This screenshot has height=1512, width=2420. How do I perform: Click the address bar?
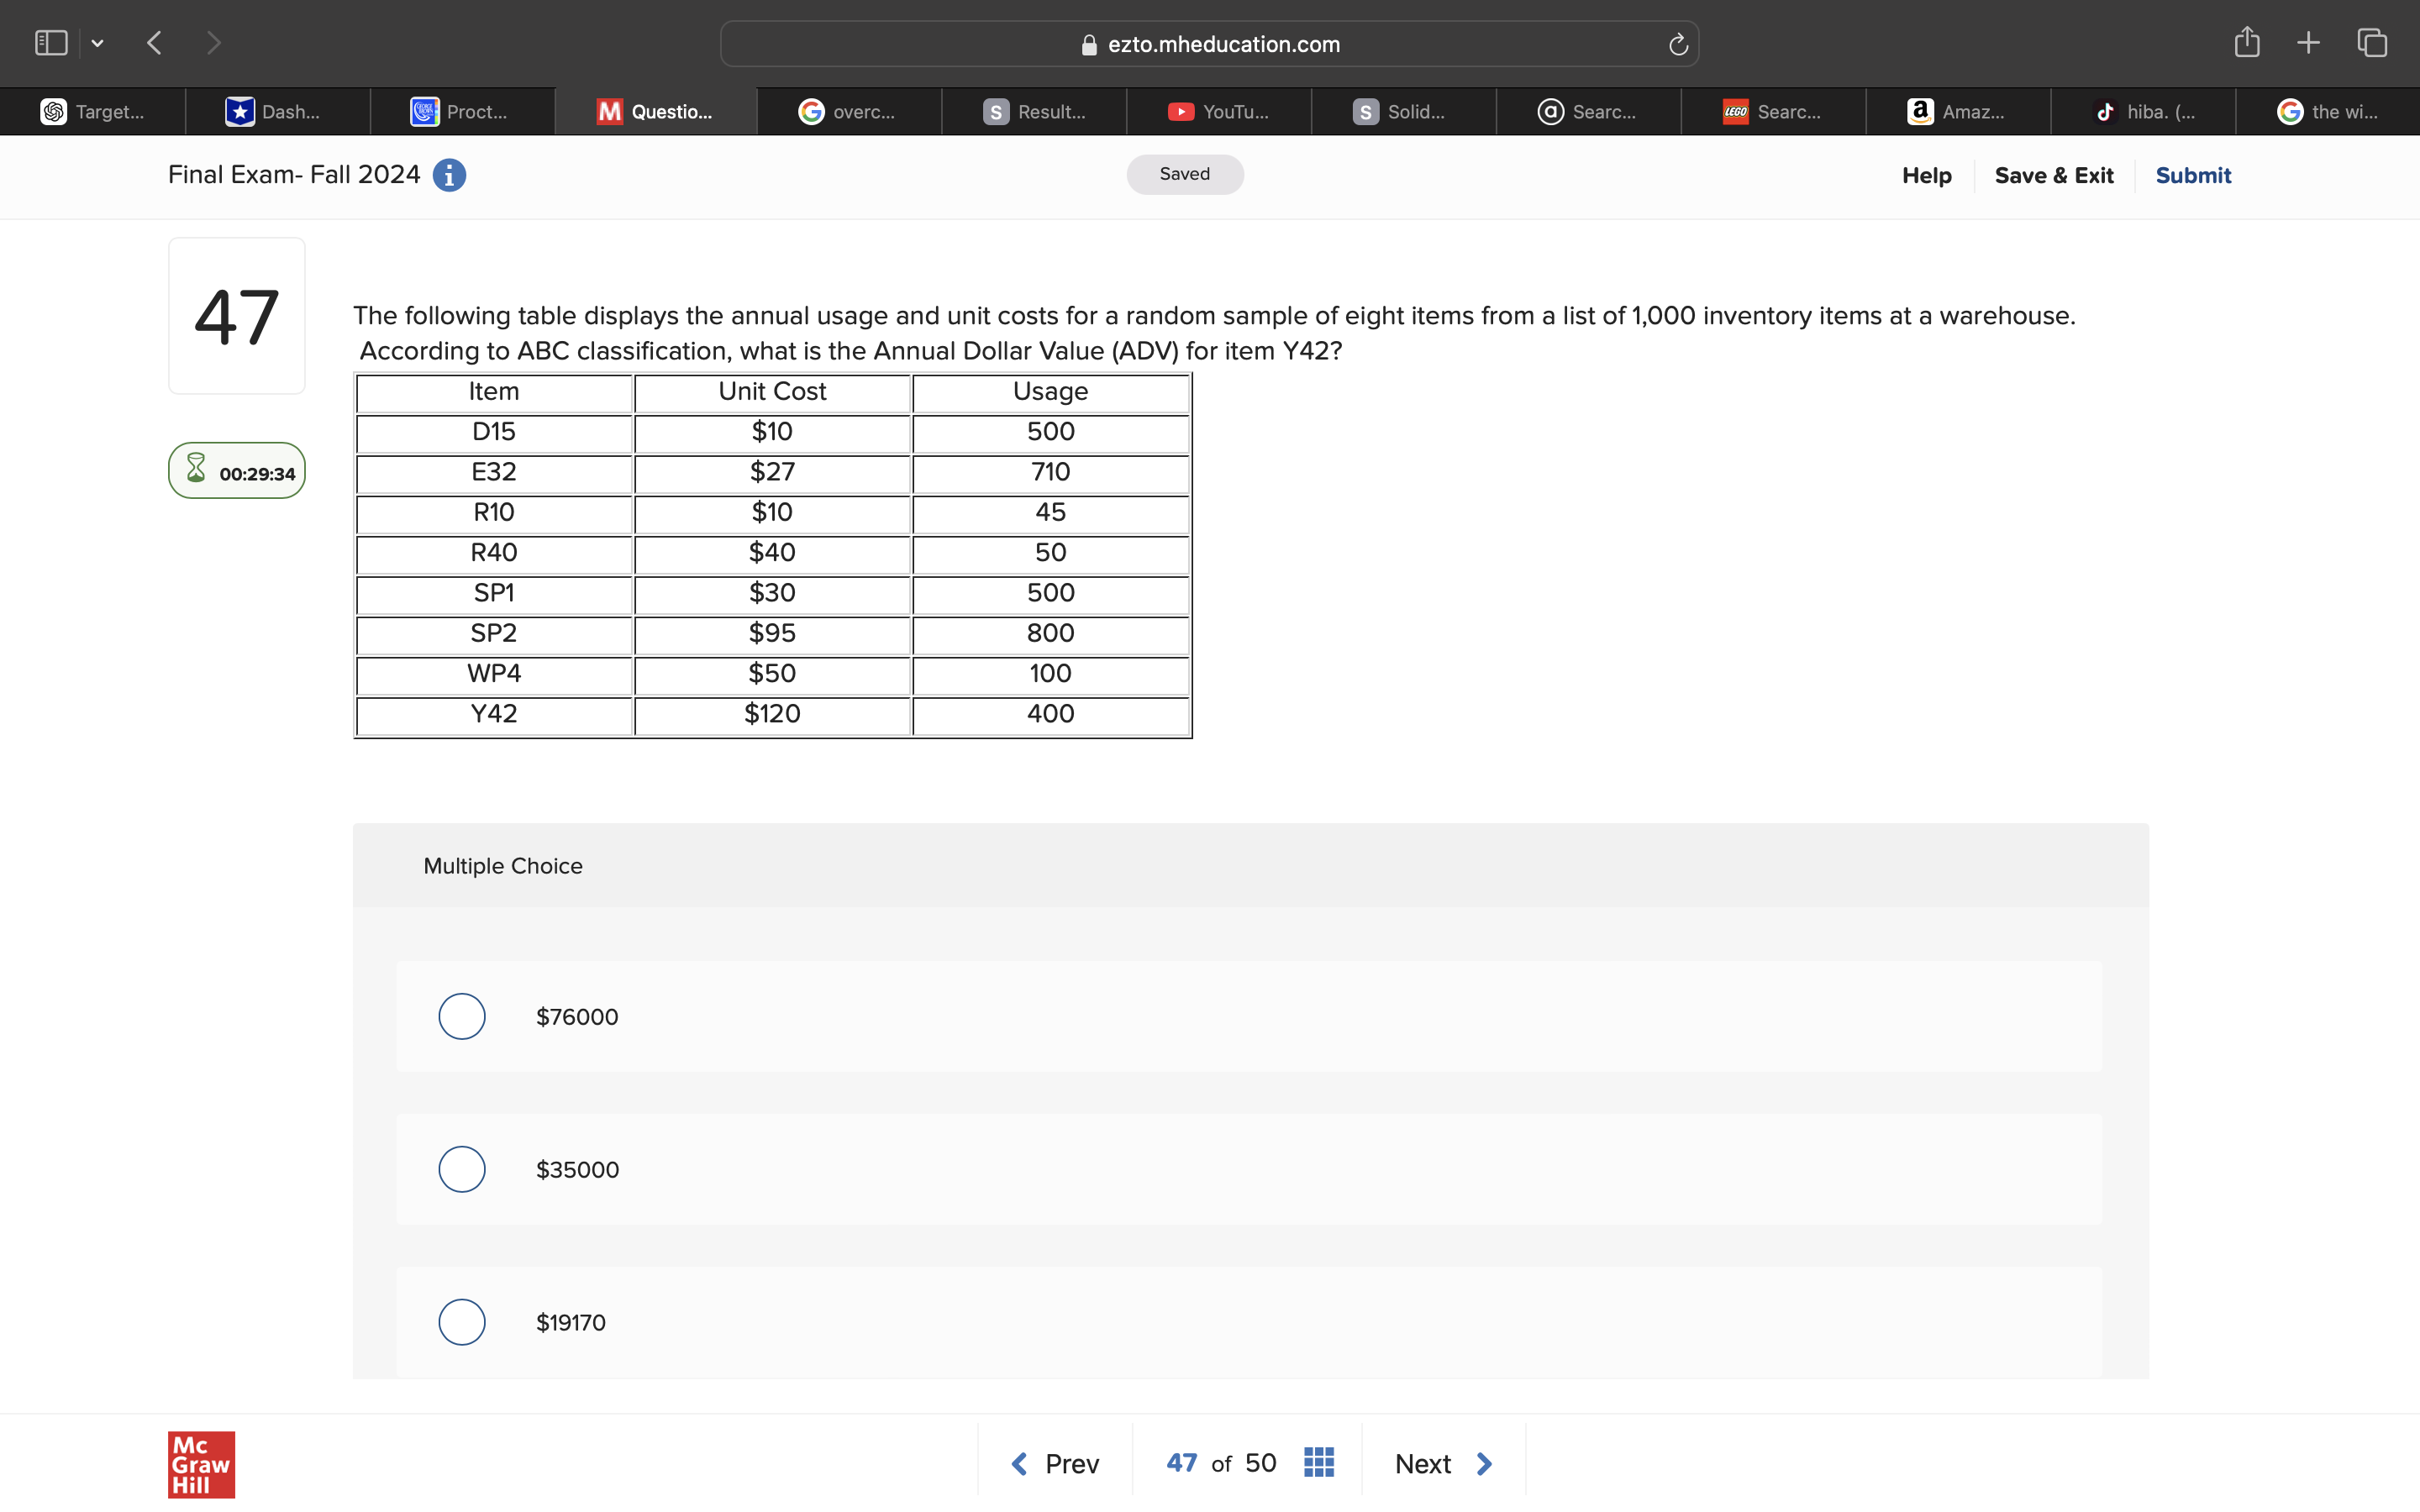point(1210,43)
